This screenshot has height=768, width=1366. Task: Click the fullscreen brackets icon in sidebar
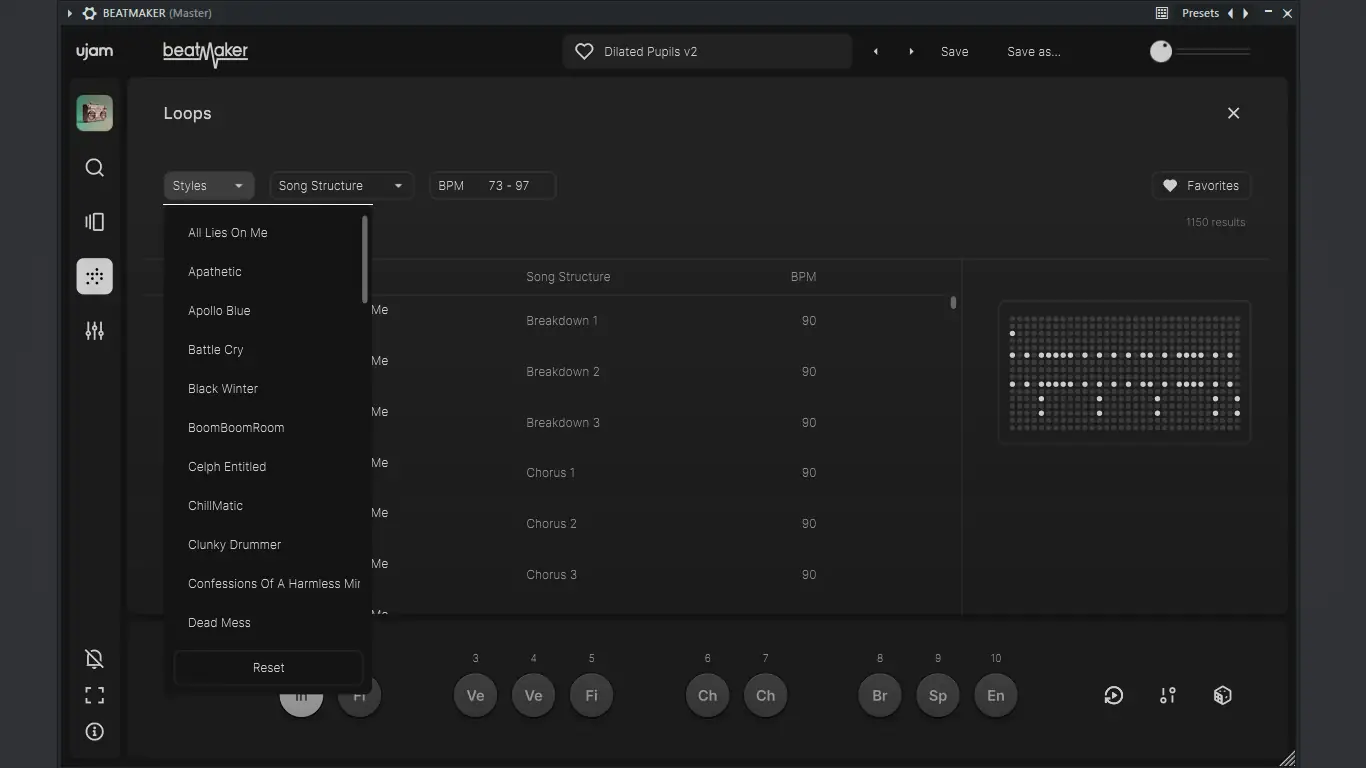click(x=94, y=695)
